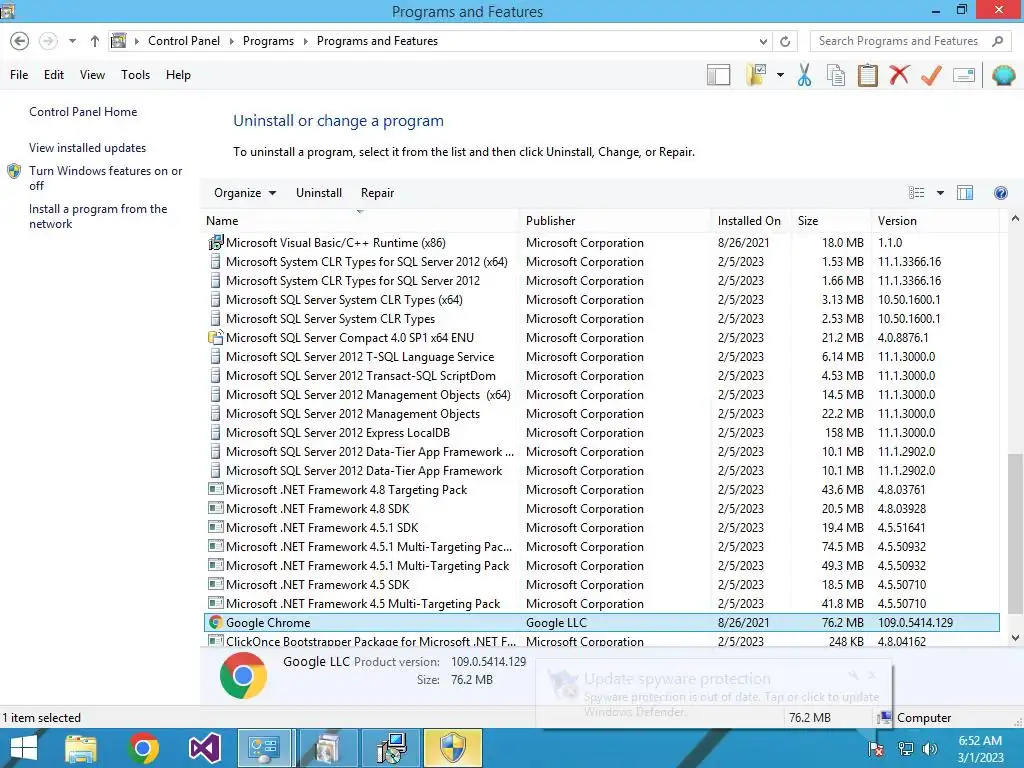Select Microsoft SQL Server 2012 Express LocalDB

[601, 433]
